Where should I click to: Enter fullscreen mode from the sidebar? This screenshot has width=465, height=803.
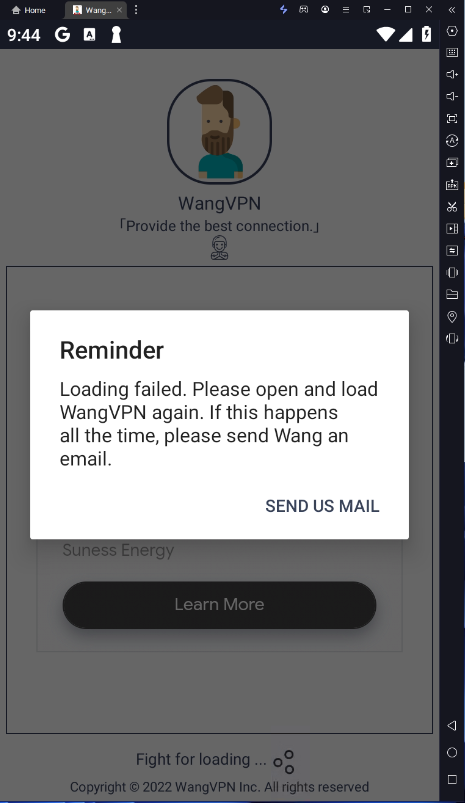(452, 118)
